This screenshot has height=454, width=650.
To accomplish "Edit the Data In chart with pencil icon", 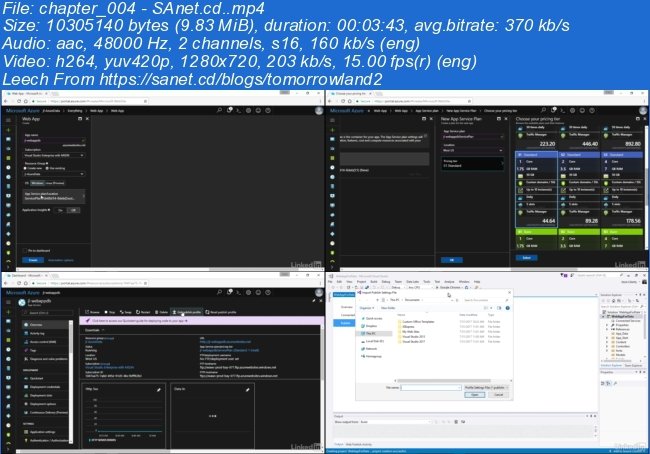I will (x=247, y=389).
